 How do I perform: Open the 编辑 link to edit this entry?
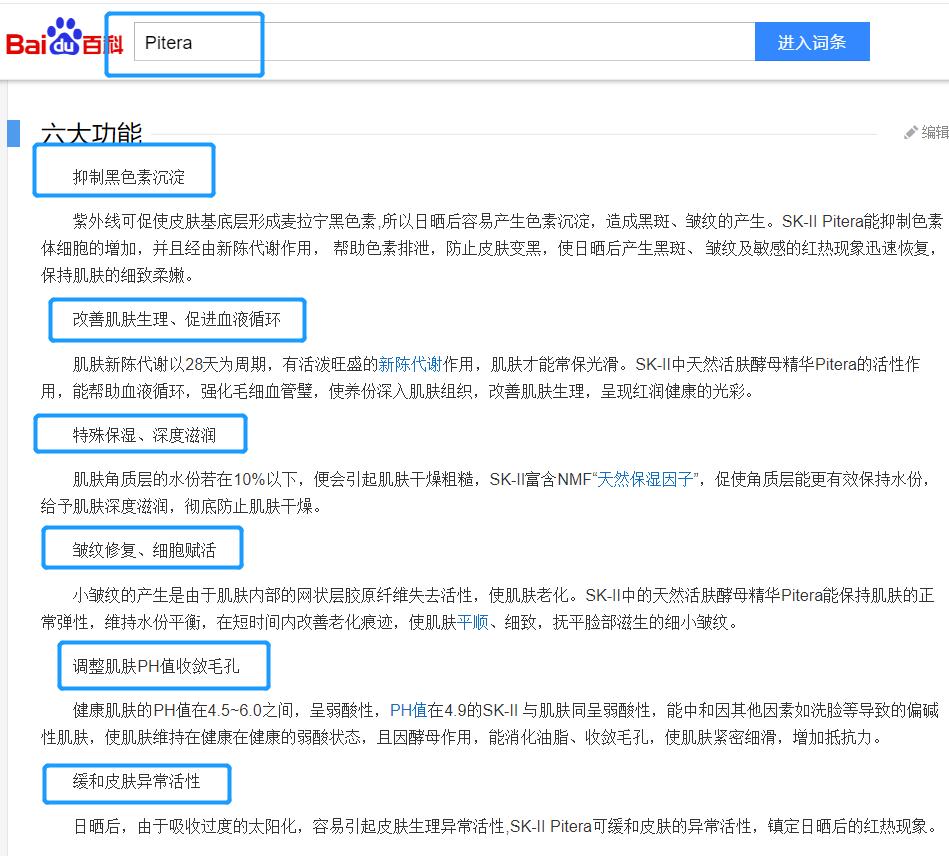click(932, 131)
